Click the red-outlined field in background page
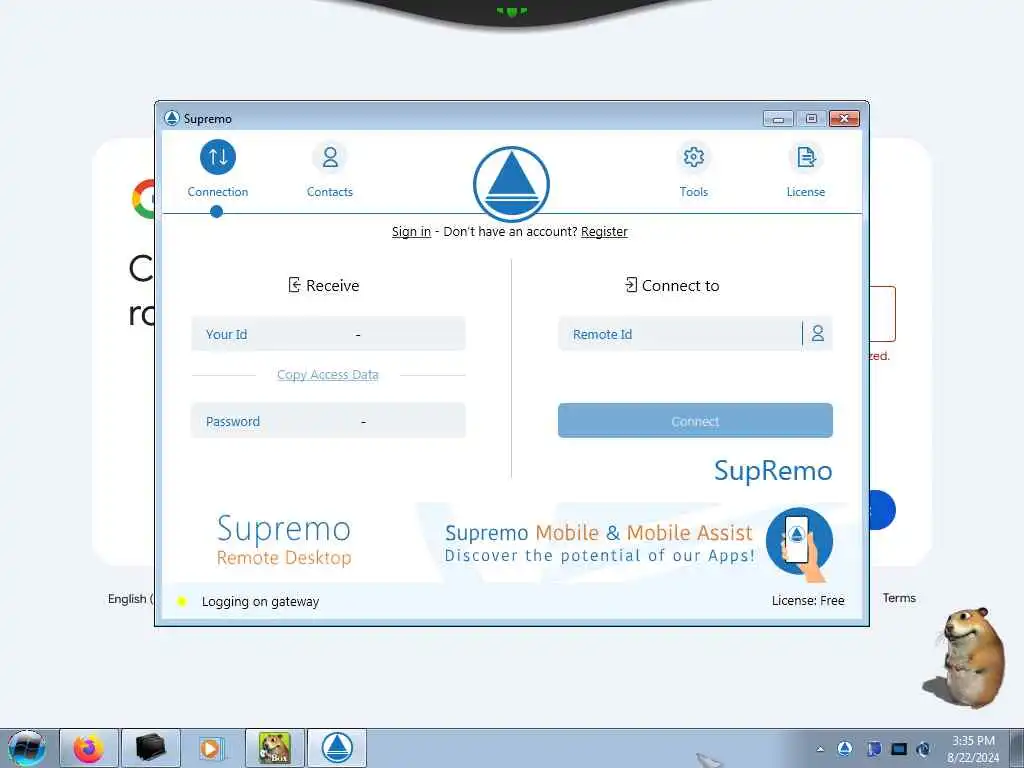Screen dimensions: 1024x768 coord(882,313)
